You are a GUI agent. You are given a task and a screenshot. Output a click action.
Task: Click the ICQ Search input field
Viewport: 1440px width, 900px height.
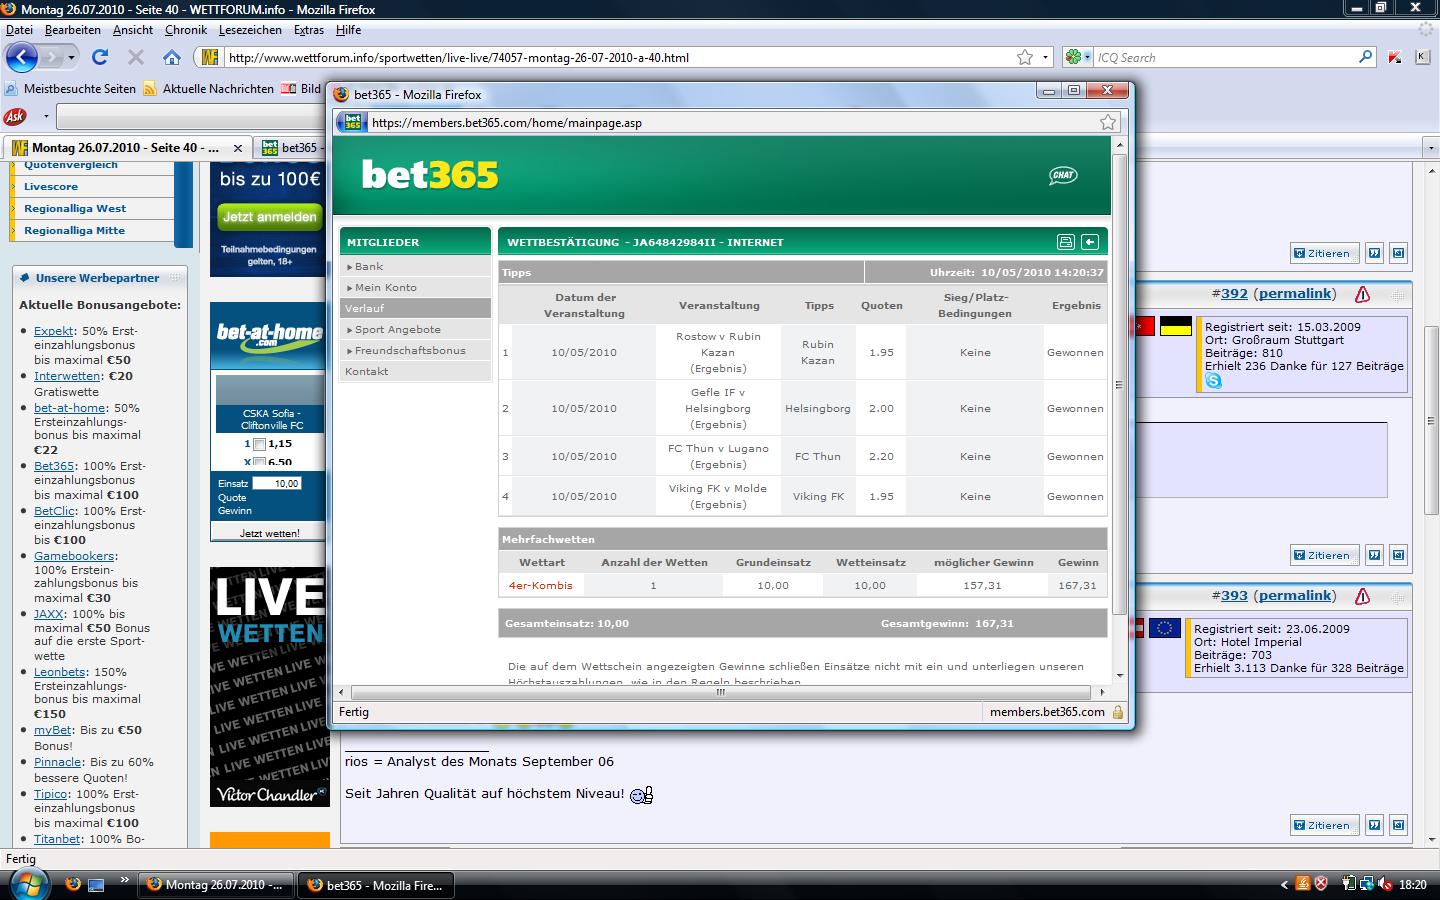[x=1225, y=57]
